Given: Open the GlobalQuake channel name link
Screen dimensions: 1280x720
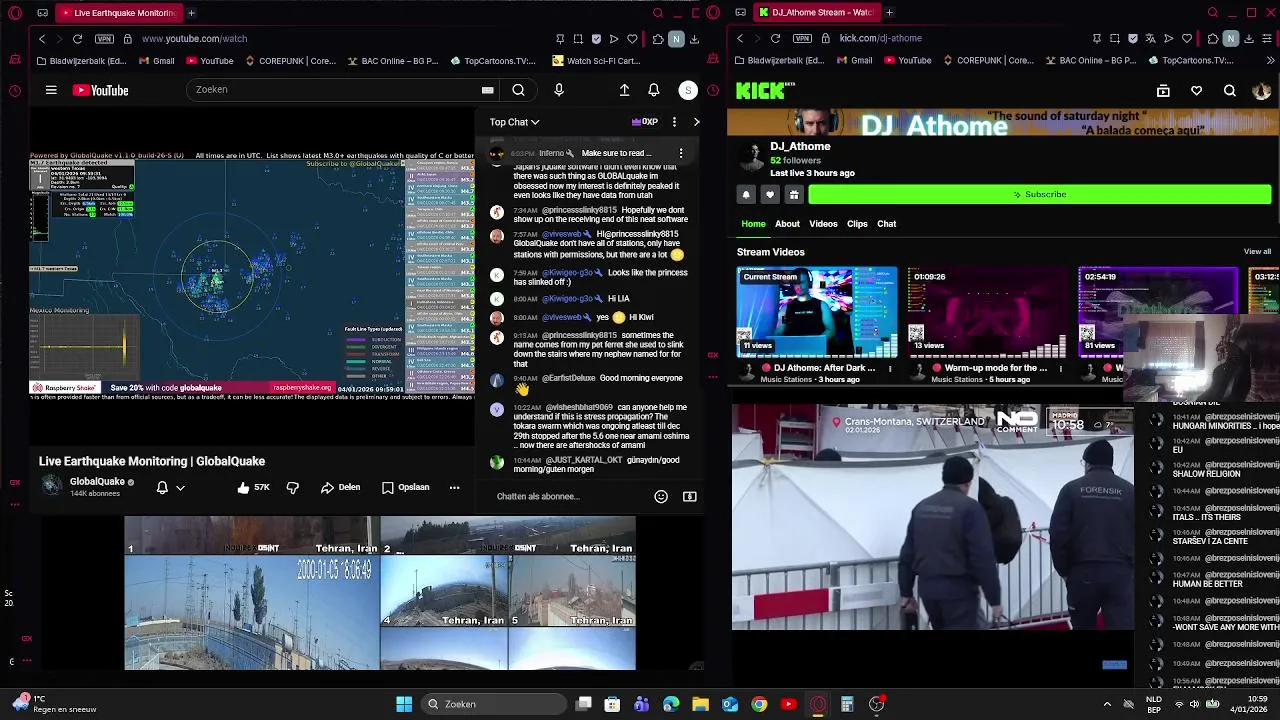Looking at the screenshot, I should point(97,481).
